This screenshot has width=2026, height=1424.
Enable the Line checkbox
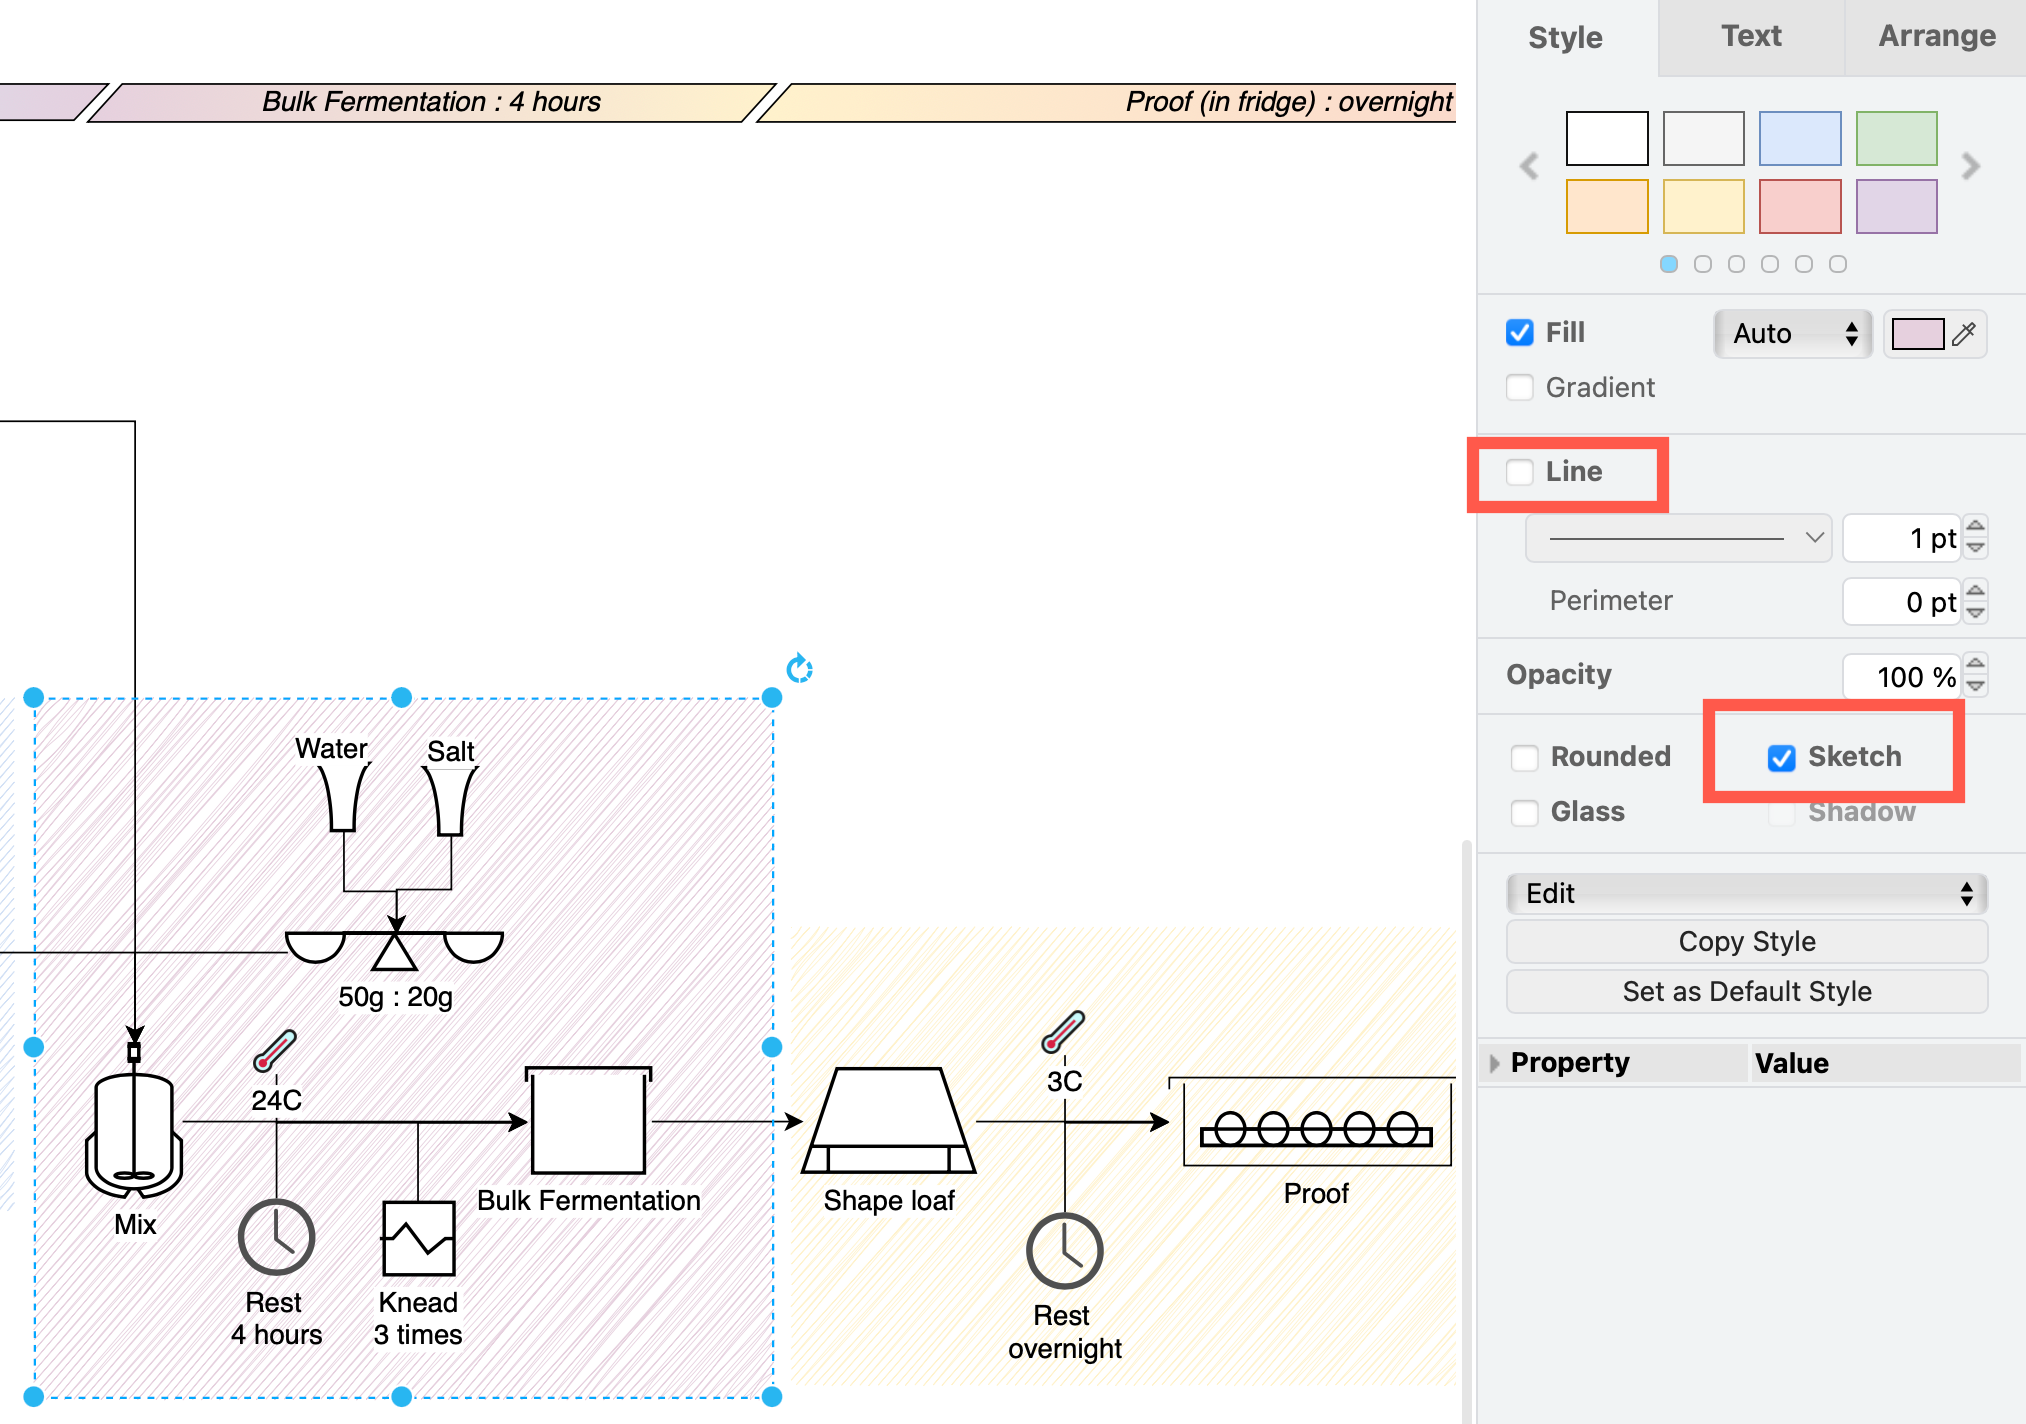point(1520,472)
